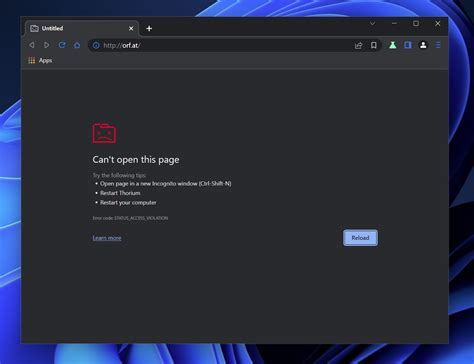Viewport: 474px width, 364px height.
Task: Go back with the back arrow icon
Action: point(32,45)
